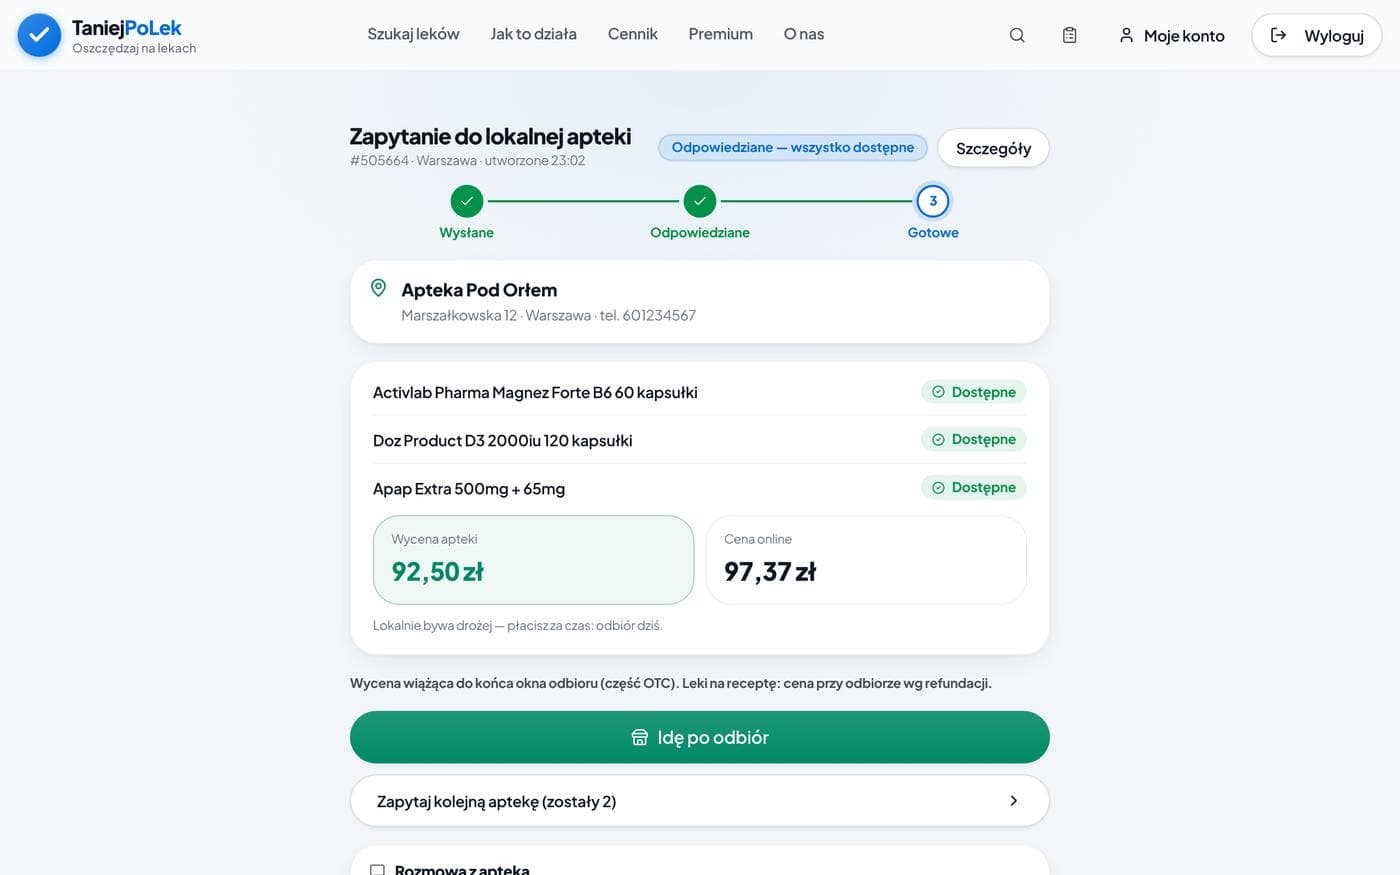Screen dimensions: 1400x875
Task: Click Dostępne check icon for Magnez Forte B6
Action: 938,392
